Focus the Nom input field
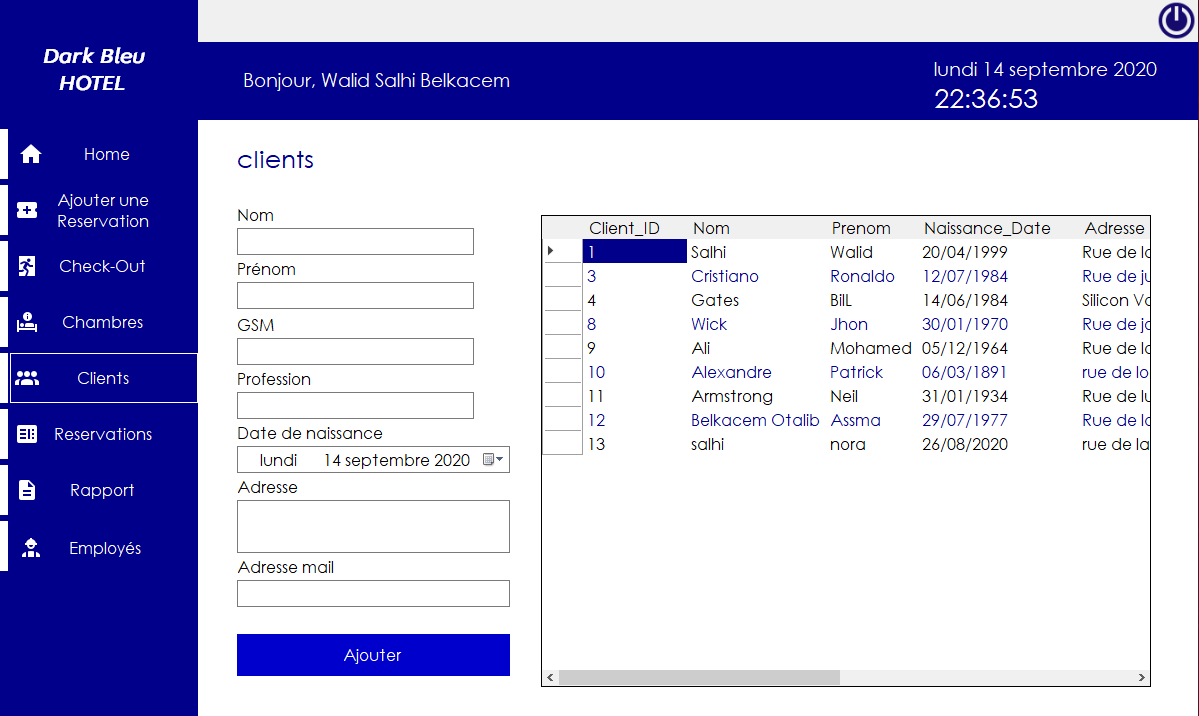 tap(356, 242)
